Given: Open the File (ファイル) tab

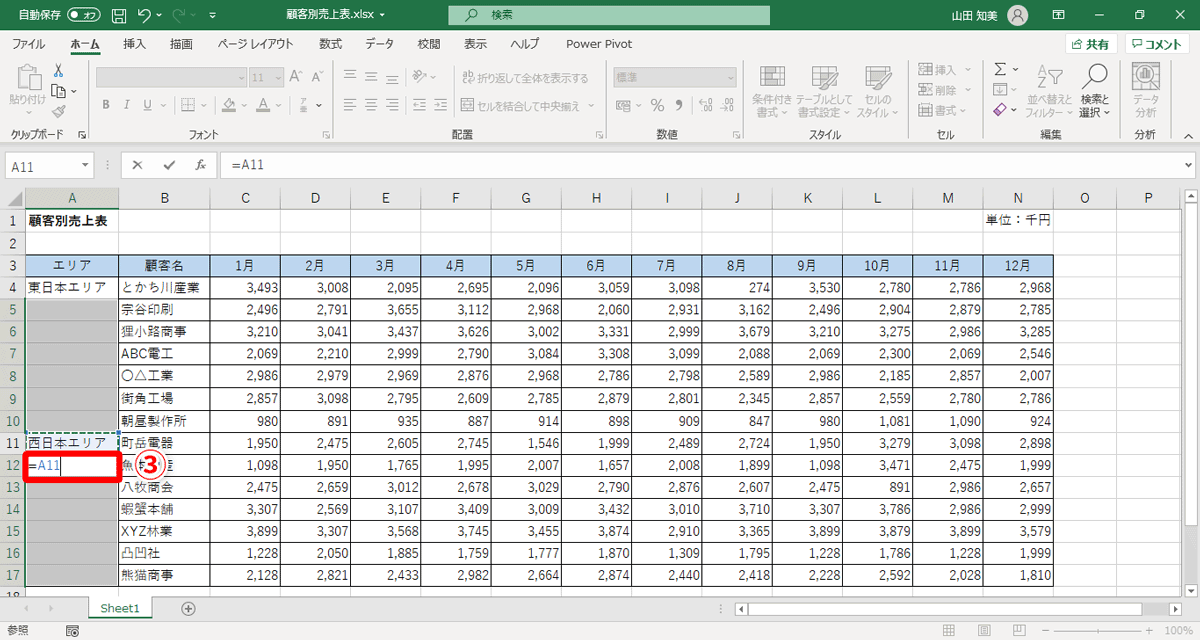Looking at the screenshot, I should pos(28,44).
